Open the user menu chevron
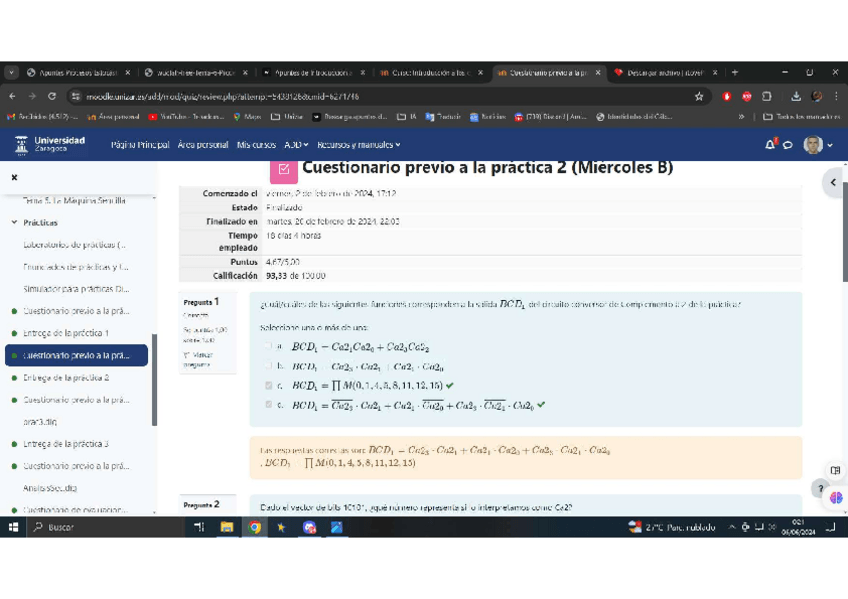Image resolution: width=848 pixels, height=599 pixels. point(830,145)
